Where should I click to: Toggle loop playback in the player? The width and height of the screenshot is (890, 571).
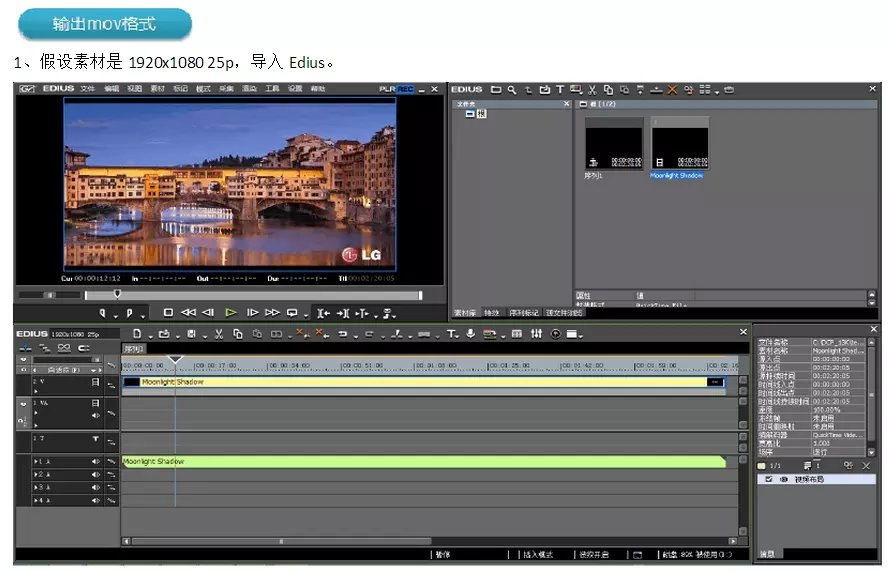pos(292,312)
